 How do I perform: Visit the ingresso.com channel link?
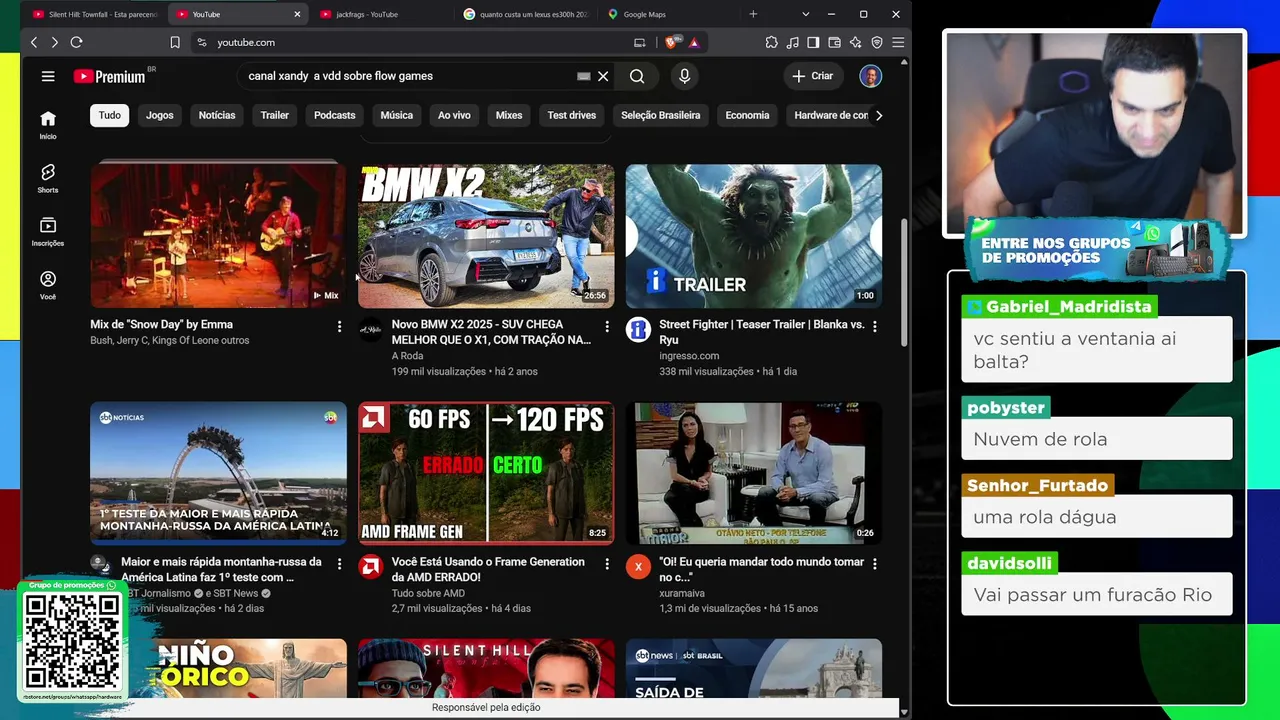[689, 356]
